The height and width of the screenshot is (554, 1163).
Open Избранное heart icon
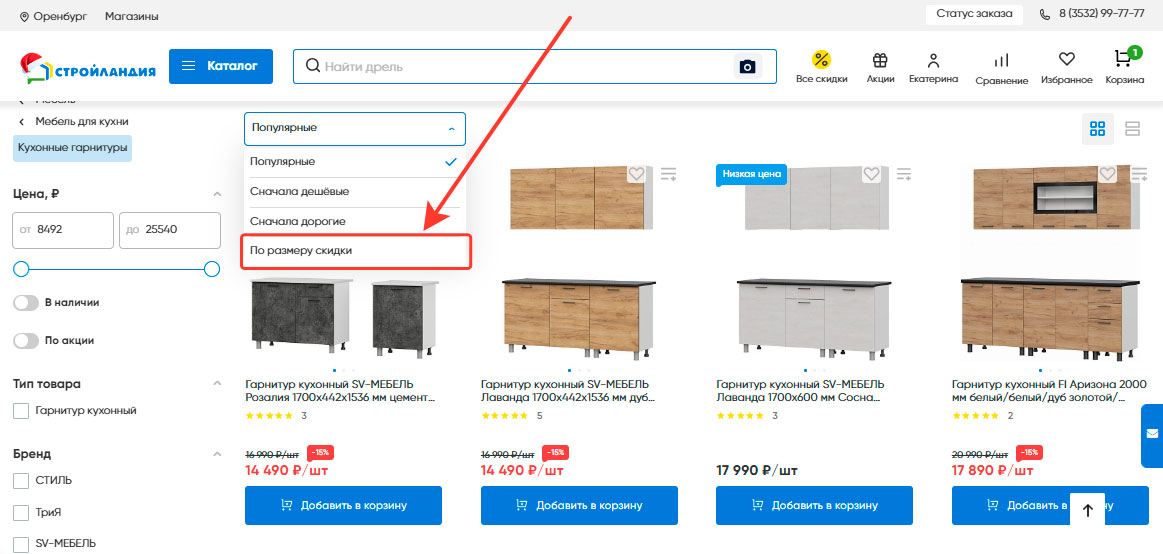[1066, 59]
